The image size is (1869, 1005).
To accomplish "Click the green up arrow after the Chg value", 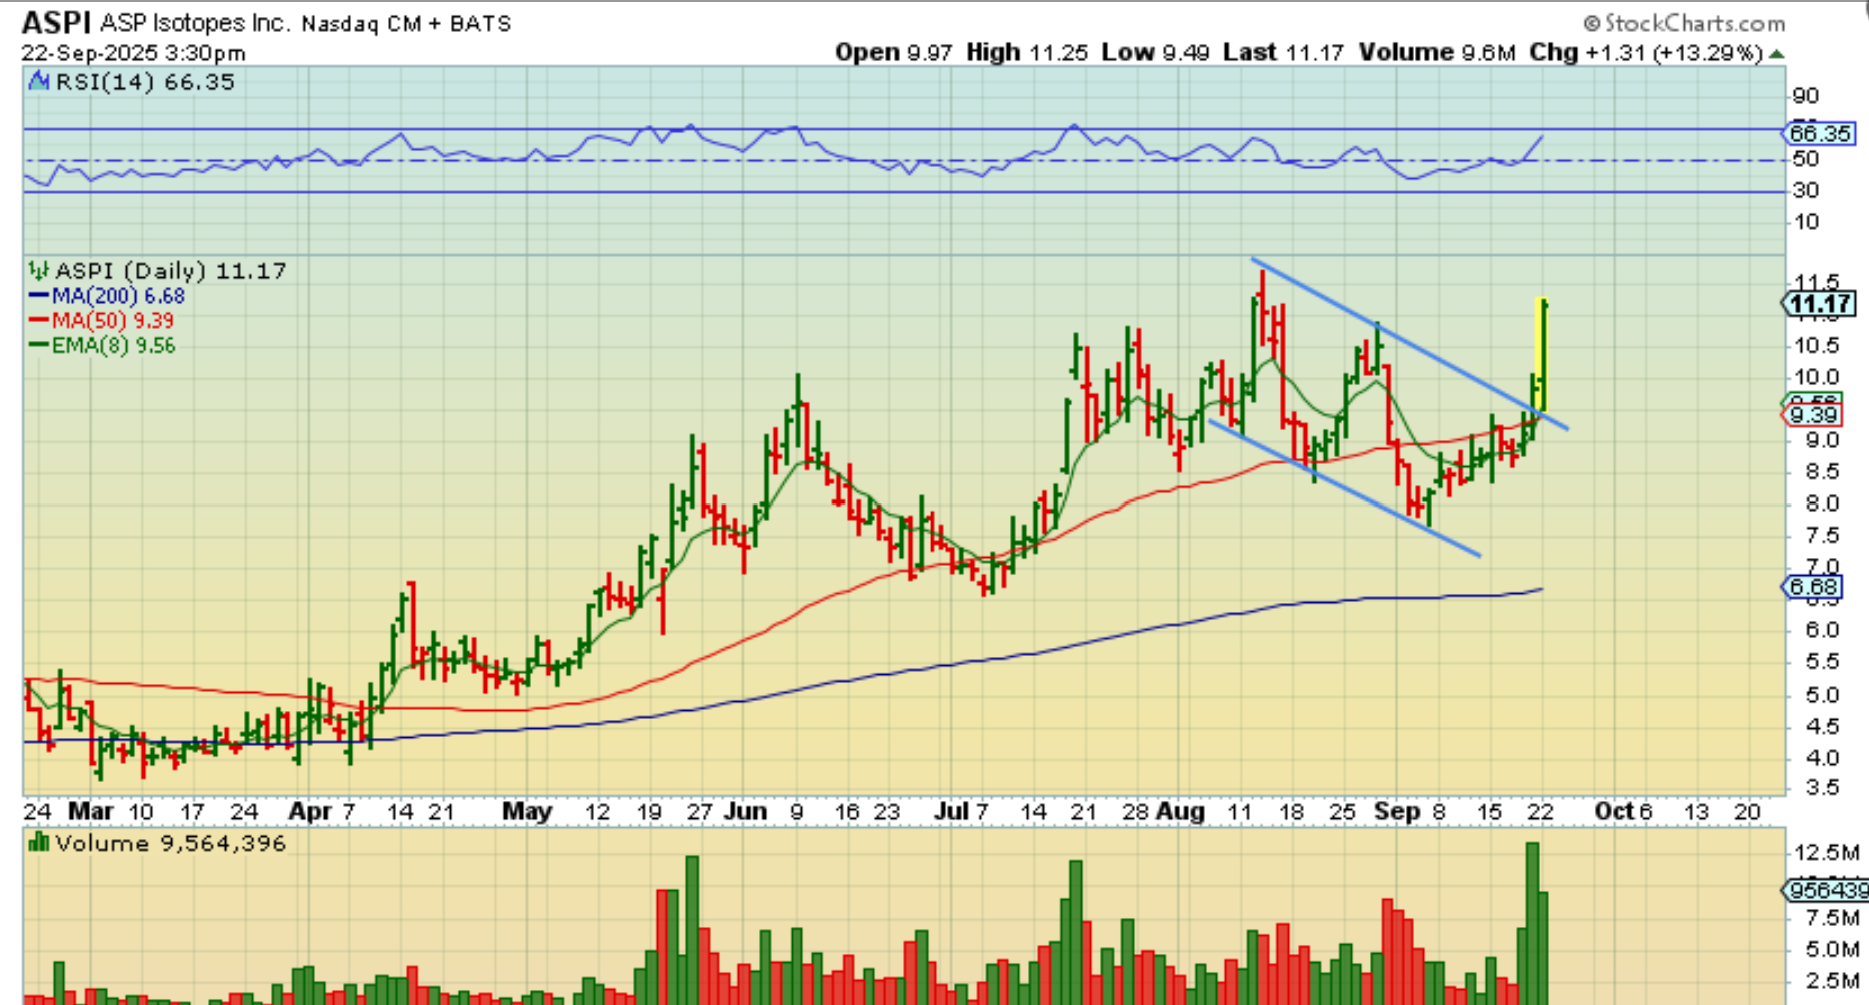I will 1776,53.
